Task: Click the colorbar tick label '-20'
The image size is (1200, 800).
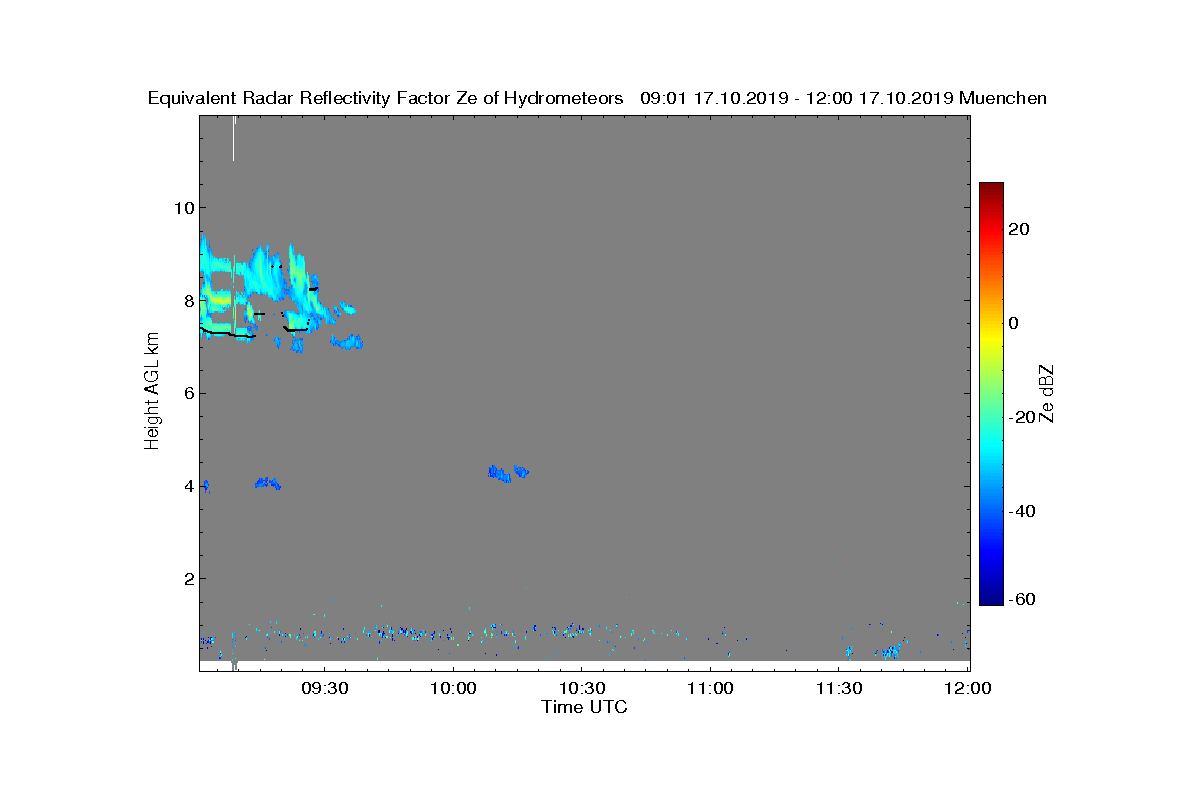Action: [1024, 417]
